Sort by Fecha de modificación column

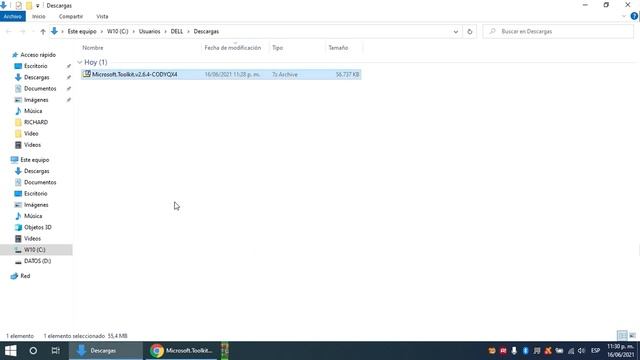click(233, 48)
